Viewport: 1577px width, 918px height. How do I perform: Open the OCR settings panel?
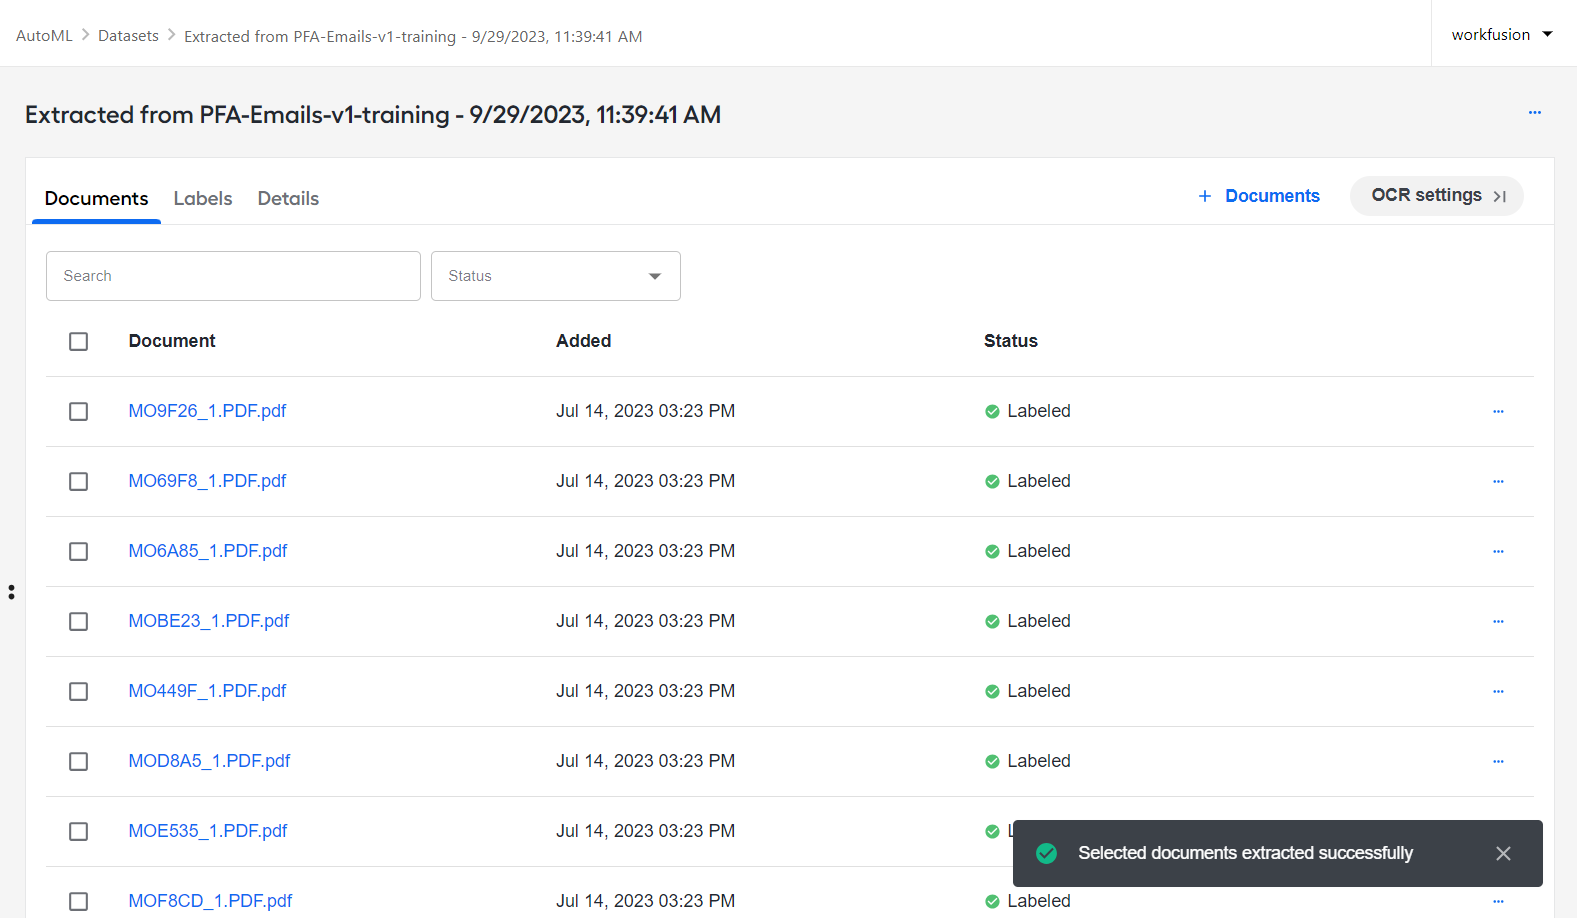click(x=1437, y=196)
